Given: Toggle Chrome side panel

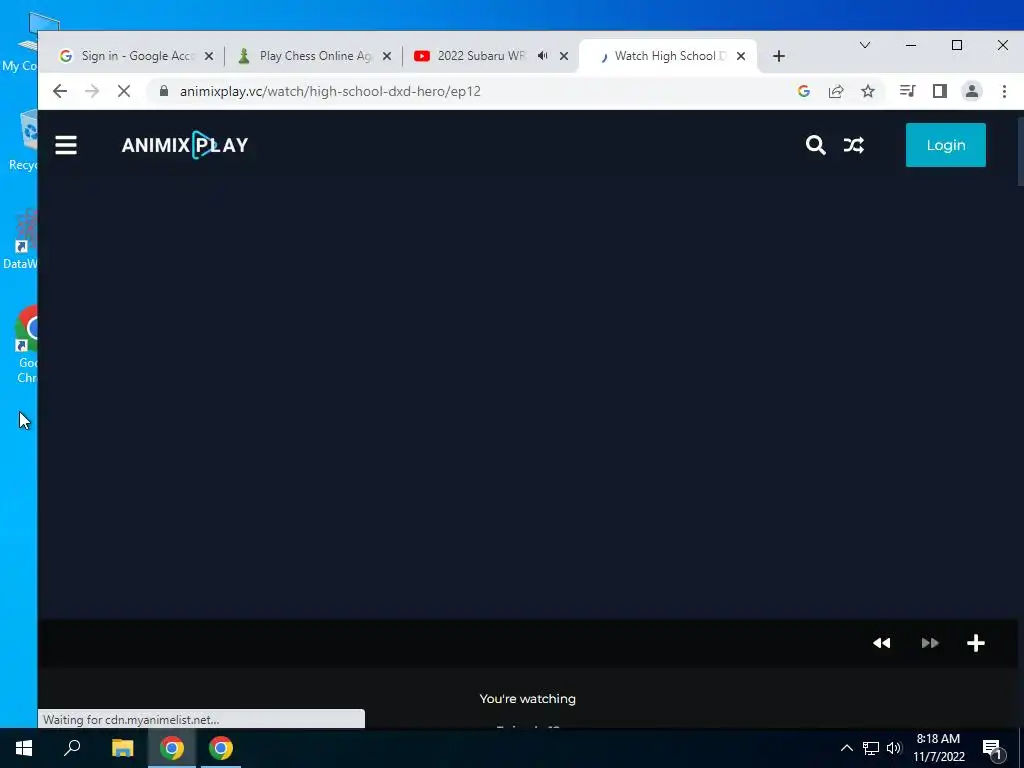Looking at the screenshot, I should pos(940,91).
